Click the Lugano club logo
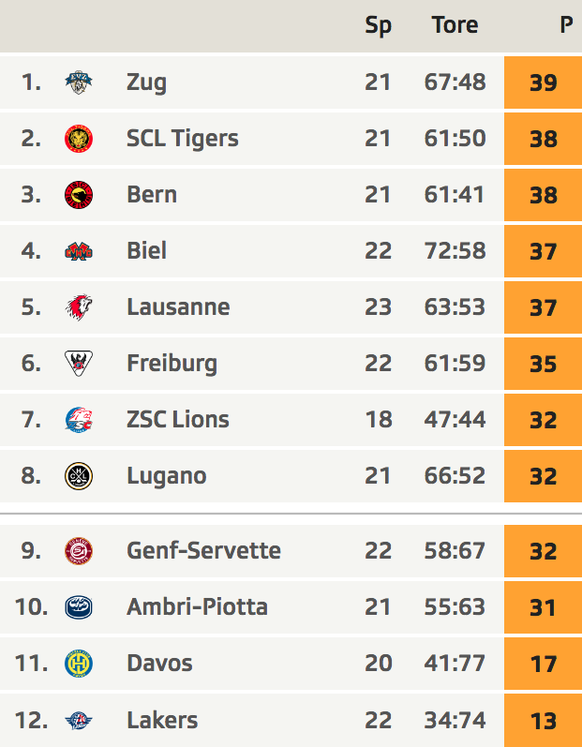This screenshot has height=747, width=582. point(79,476)
